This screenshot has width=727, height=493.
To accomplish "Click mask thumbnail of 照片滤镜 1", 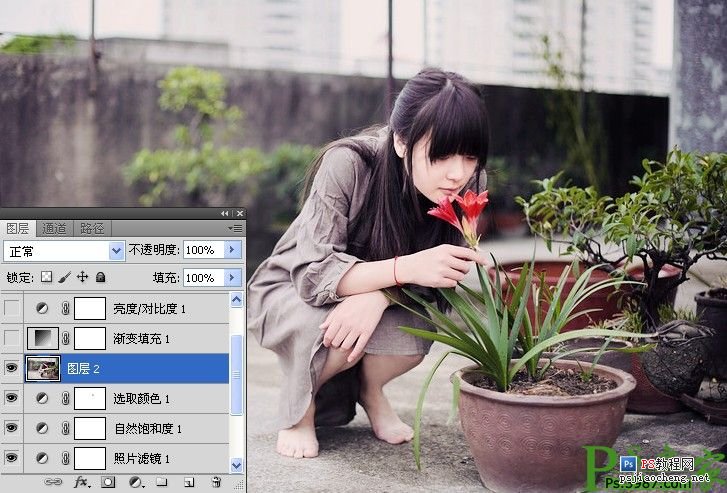I will pos(90,458).
